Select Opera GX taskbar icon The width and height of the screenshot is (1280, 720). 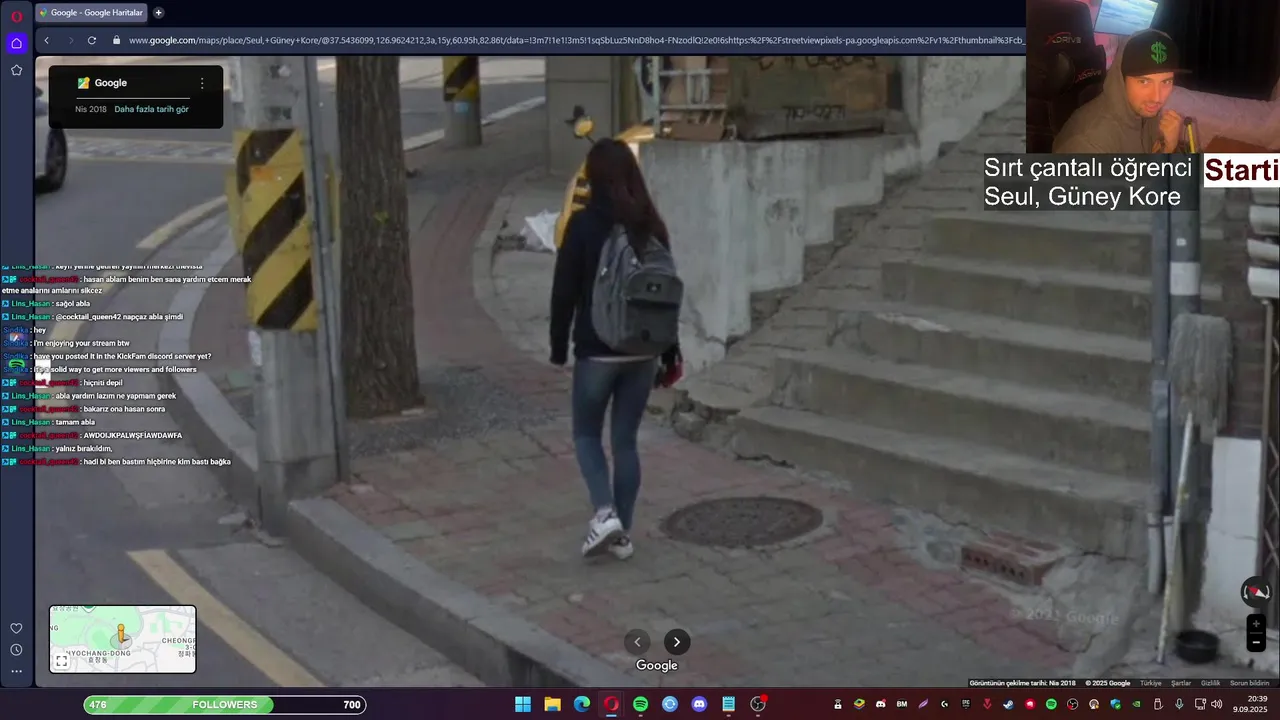(611, 704)
